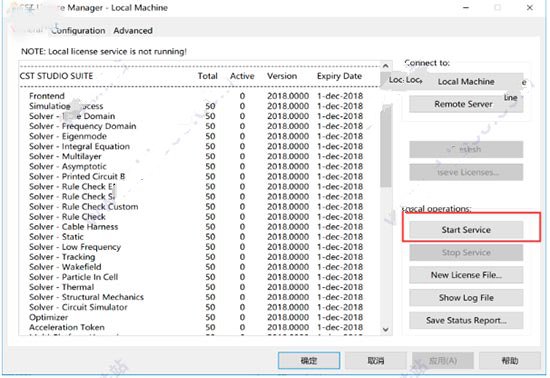Click the Remote Server button
Screen dimensions: 550x378
pos(466,104)
